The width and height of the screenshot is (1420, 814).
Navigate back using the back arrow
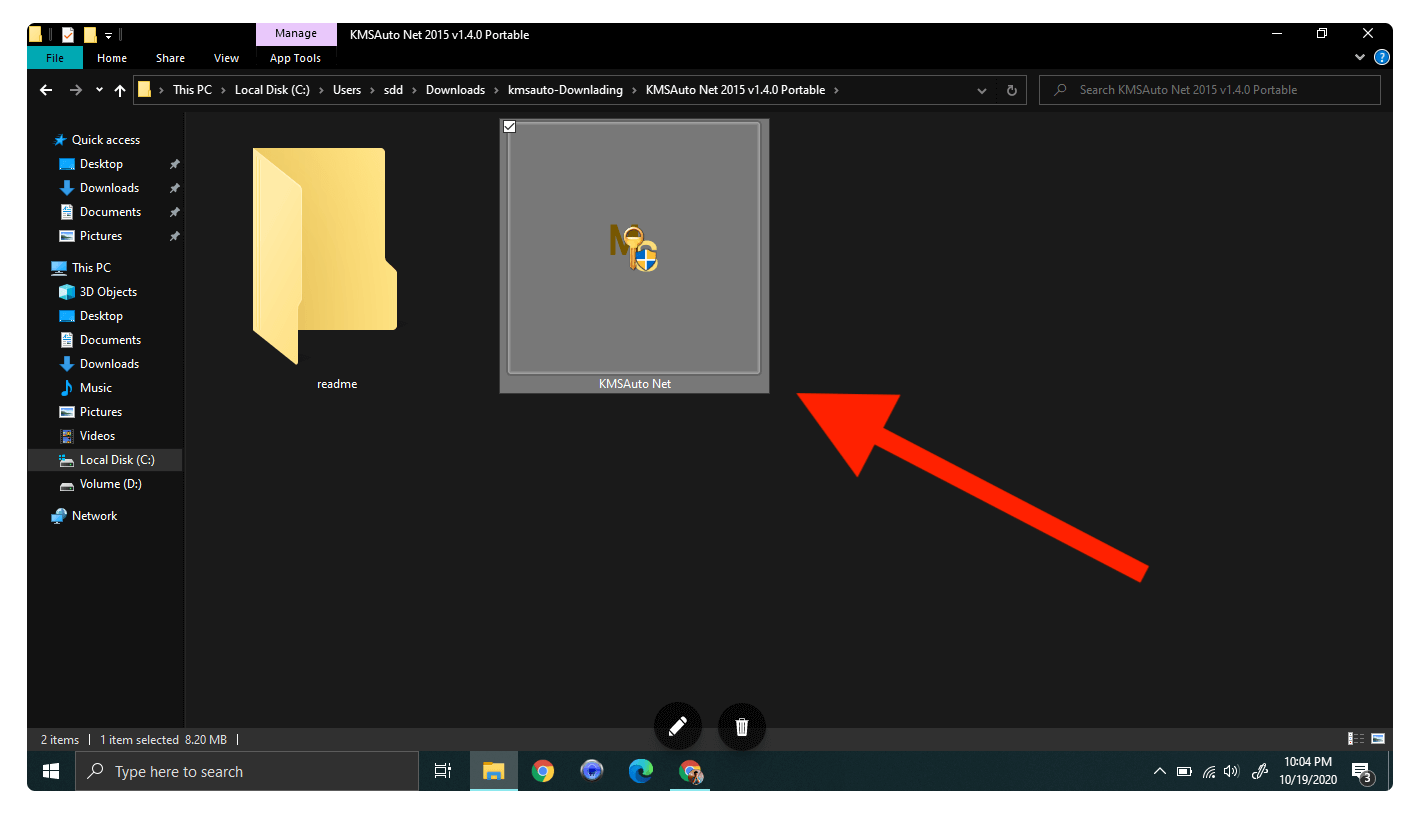[x=46, y=90]
